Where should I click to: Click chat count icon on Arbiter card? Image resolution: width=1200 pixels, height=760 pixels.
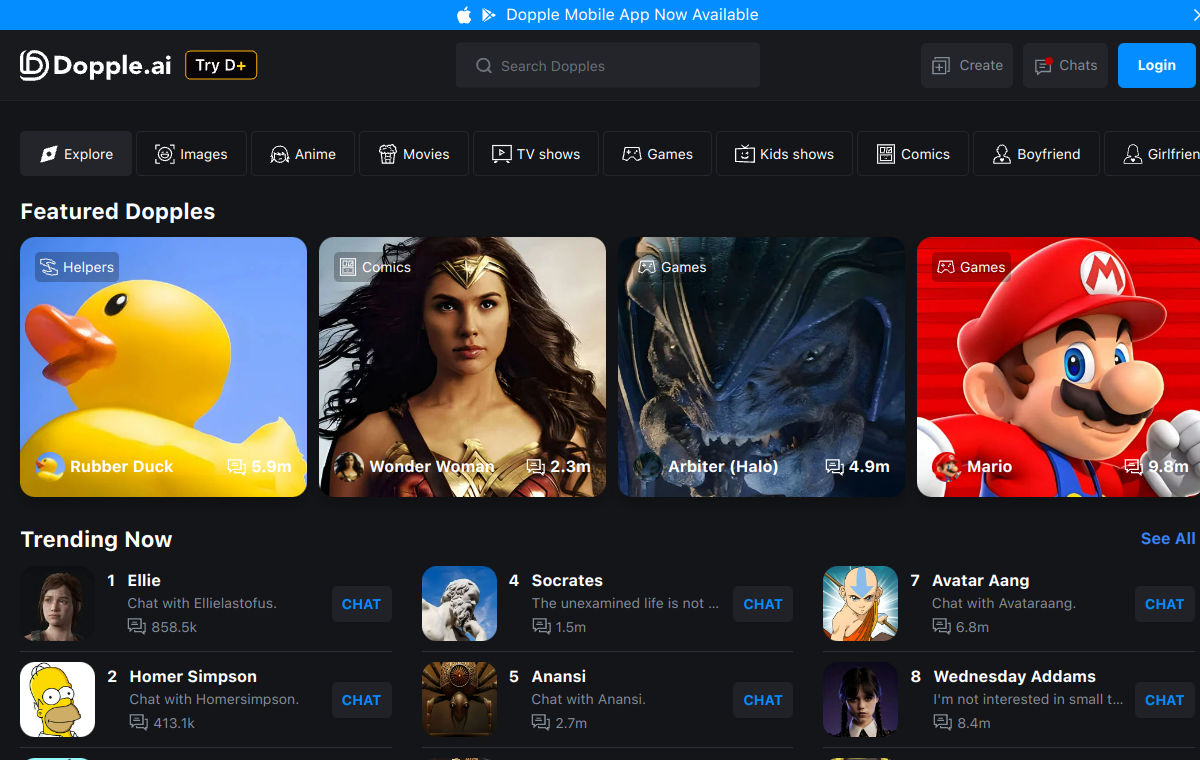pyautogui.click(x=834, y=467)
